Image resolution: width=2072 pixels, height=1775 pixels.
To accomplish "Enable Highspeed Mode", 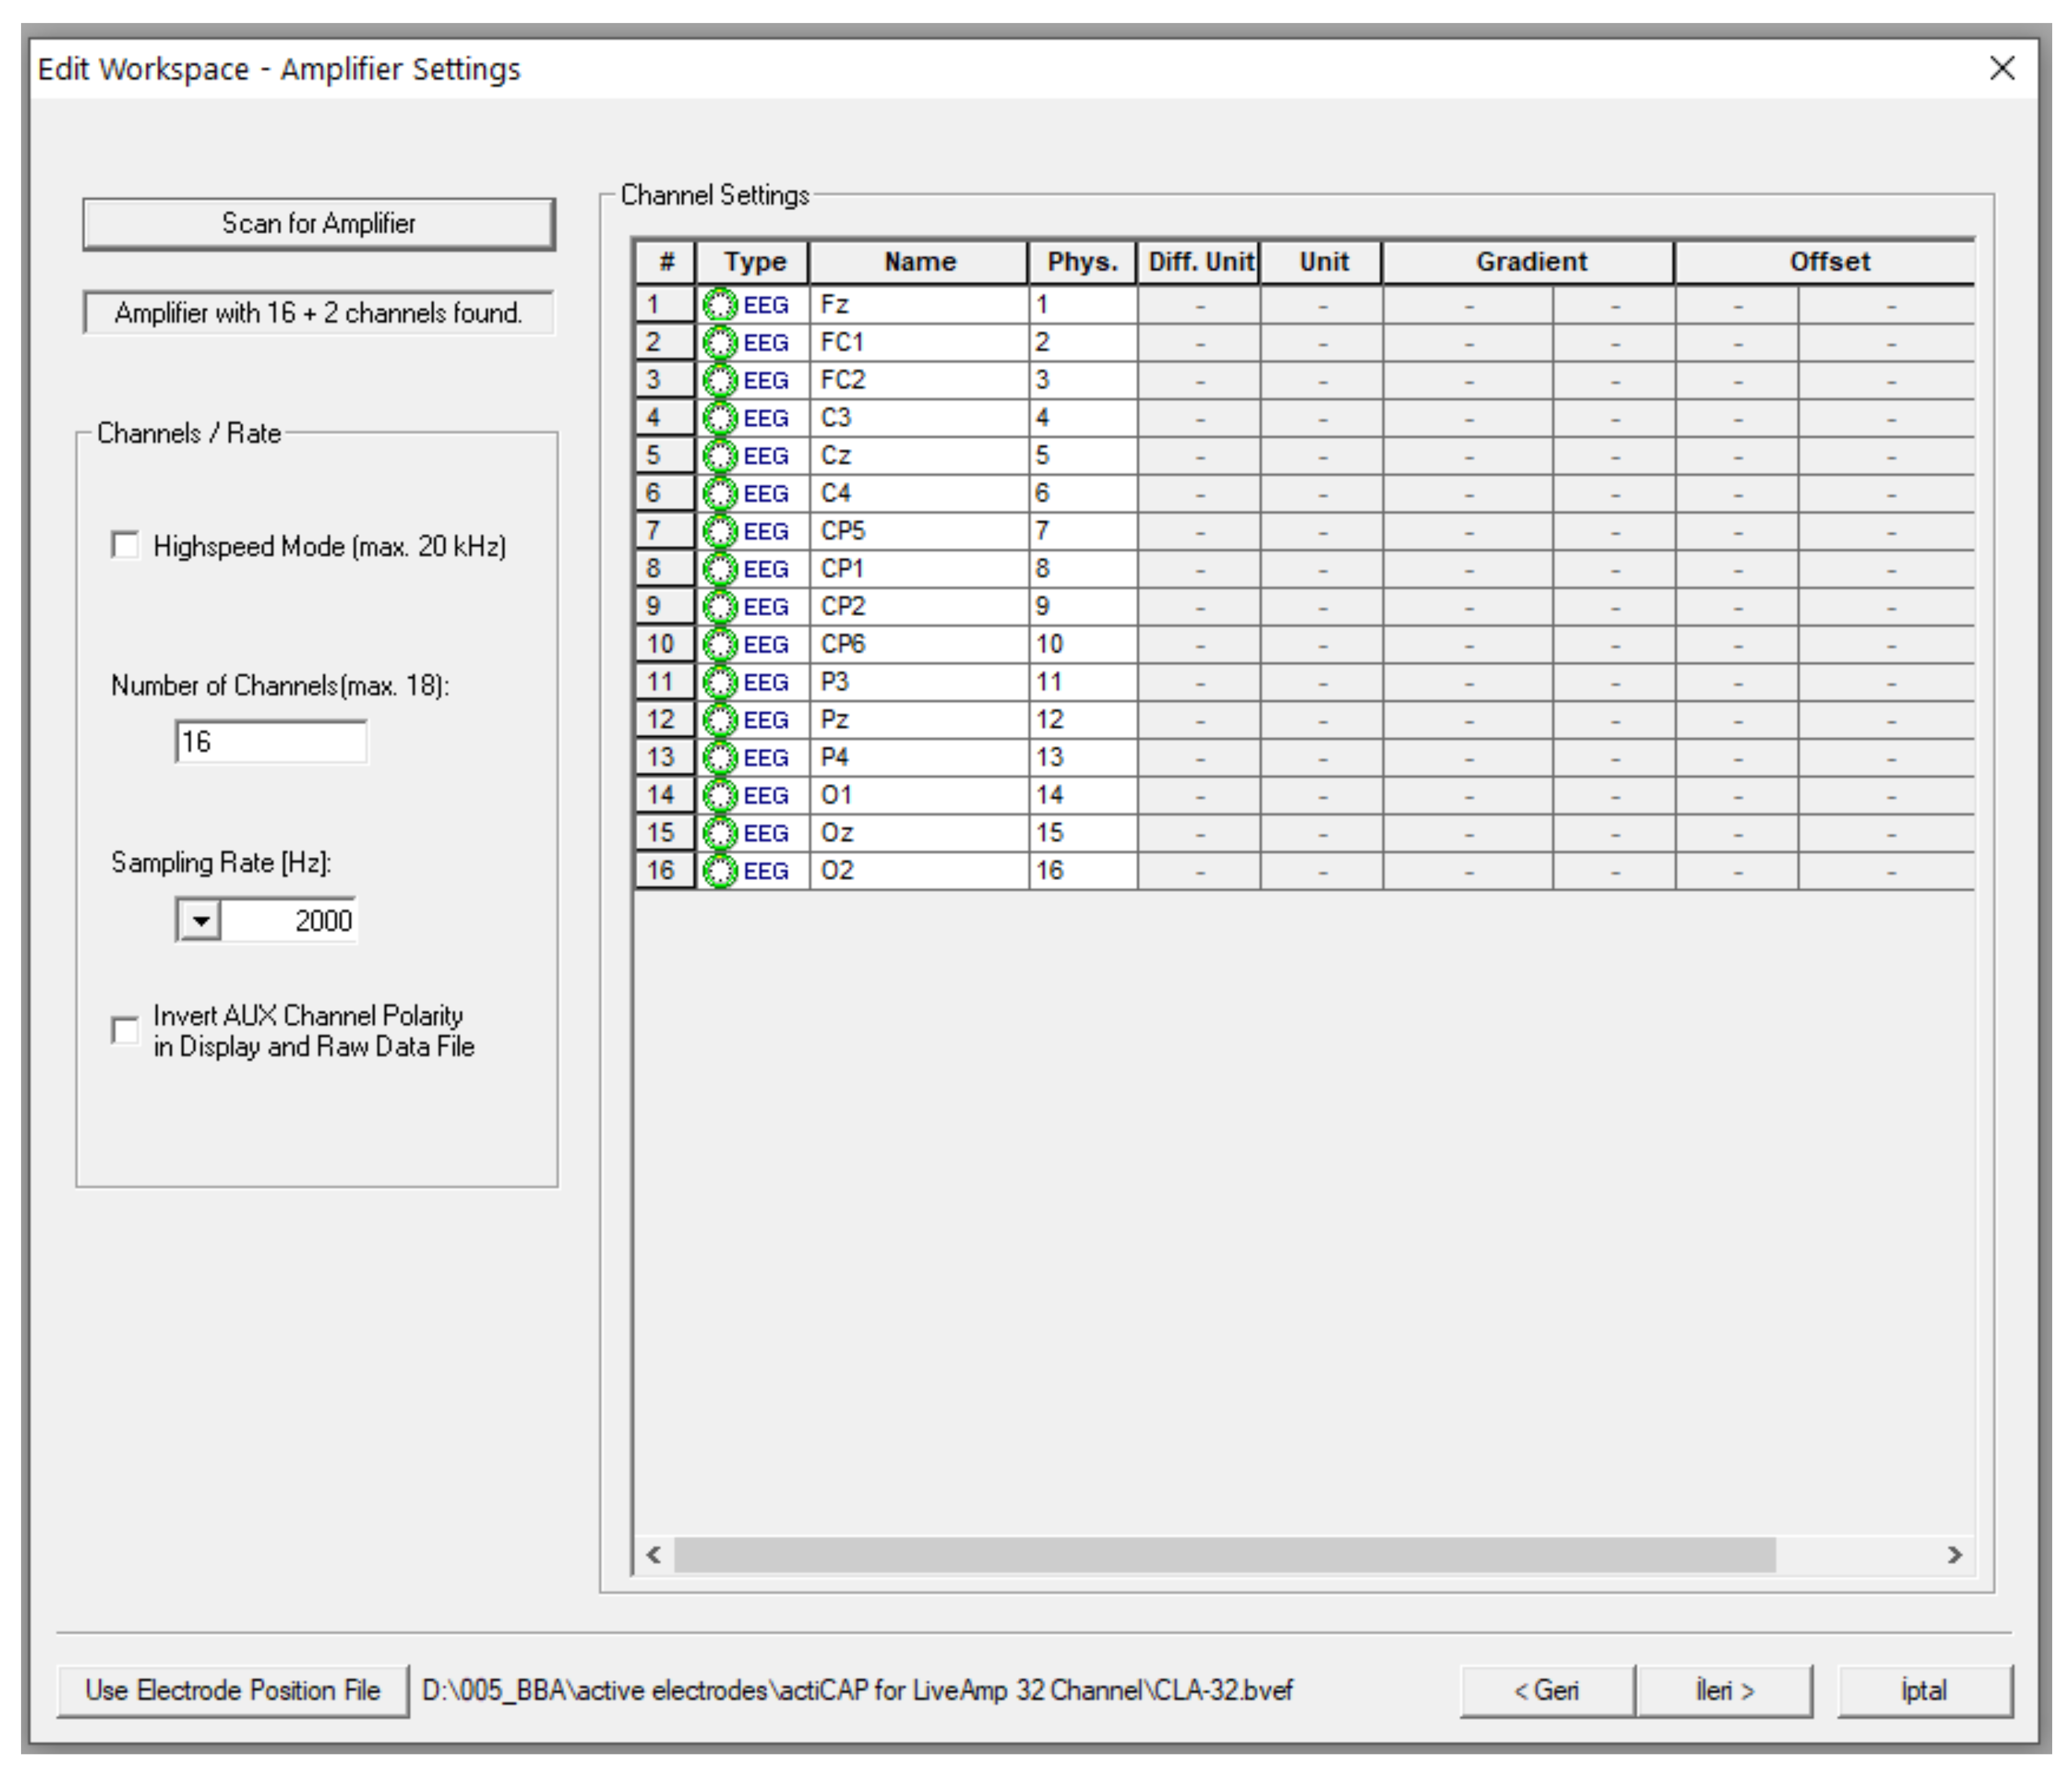I will pyautogui.click(x=126, y=546).
